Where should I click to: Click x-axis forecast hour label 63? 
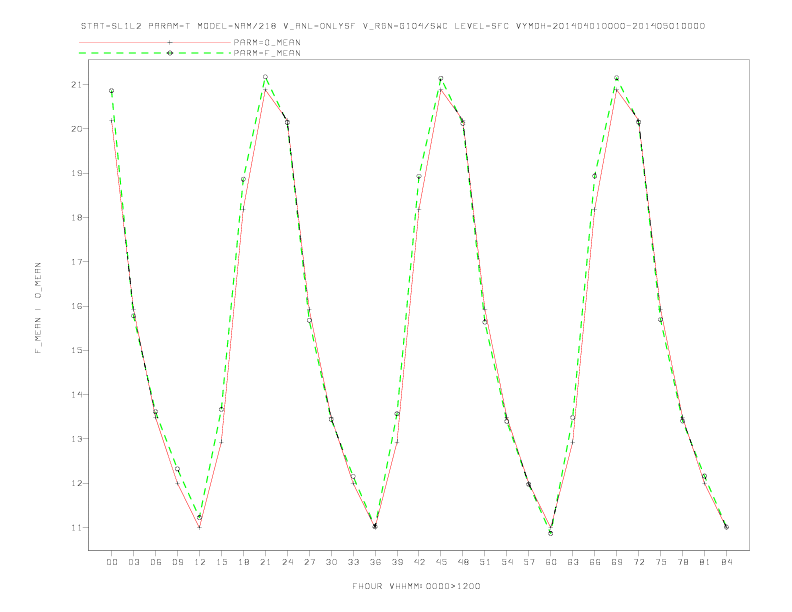(x=573, y=562)
